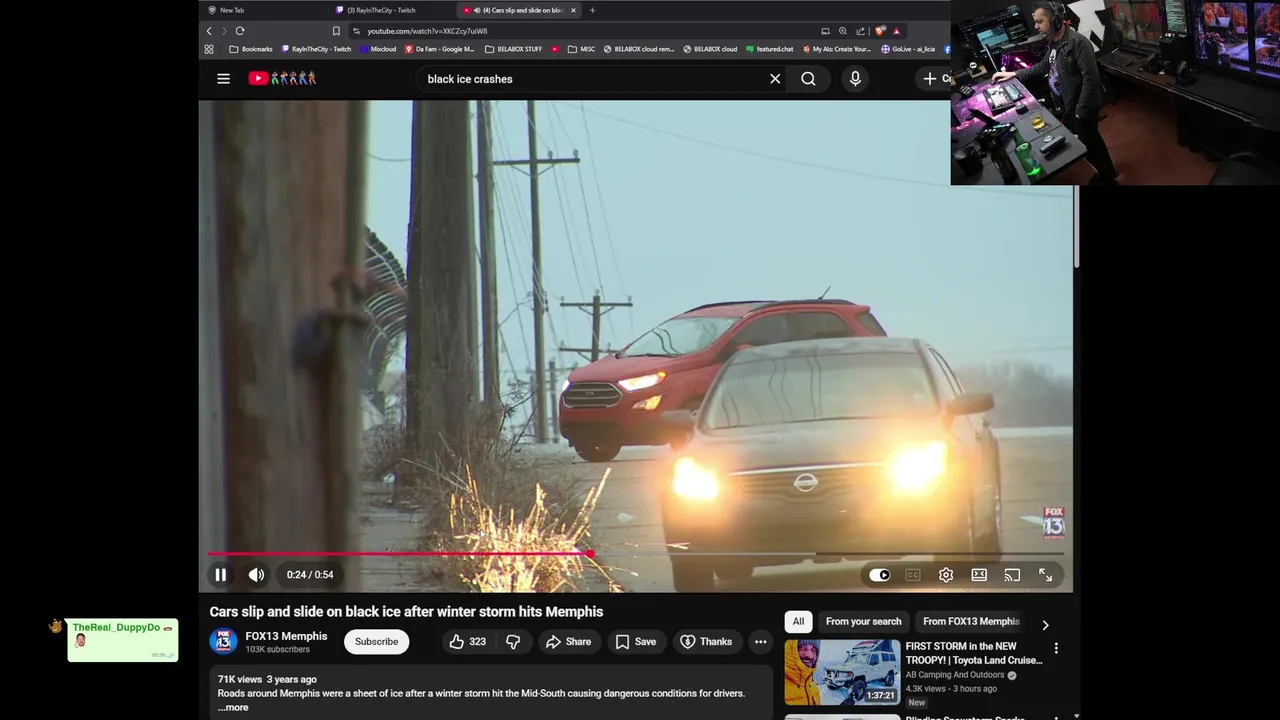Screen dimensions: 1280x720
Task: Go back in the browser
Action: point(209,31)
